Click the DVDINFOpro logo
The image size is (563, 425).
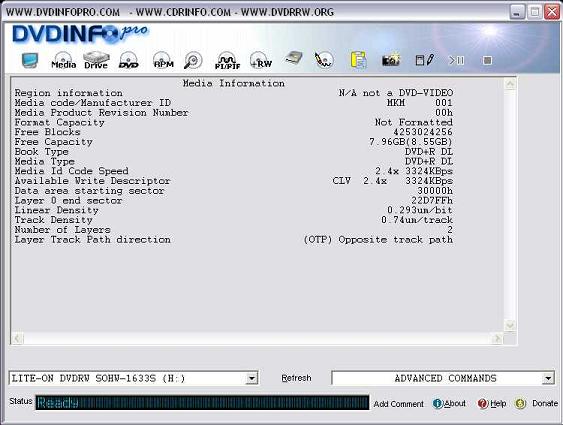(x=80, y=34)
